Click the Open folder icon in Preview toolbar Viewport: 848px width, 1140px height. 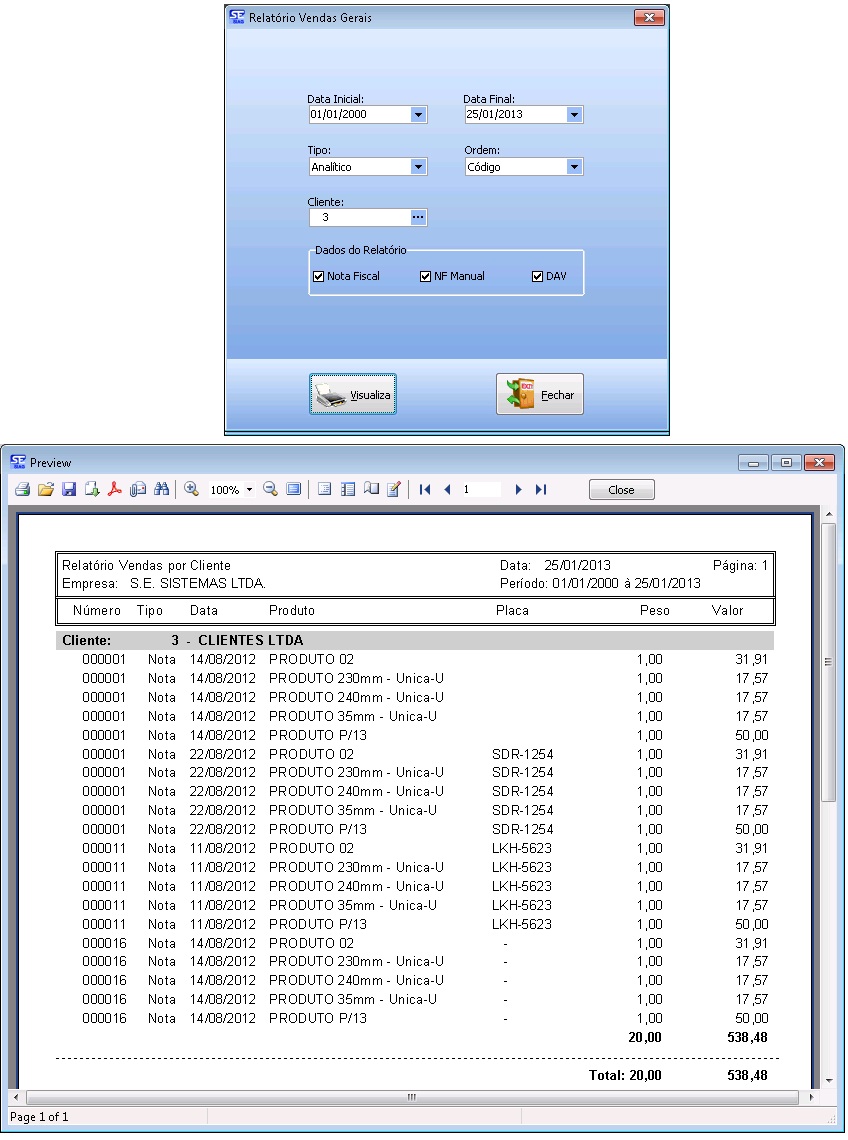[x=45, y=490]
